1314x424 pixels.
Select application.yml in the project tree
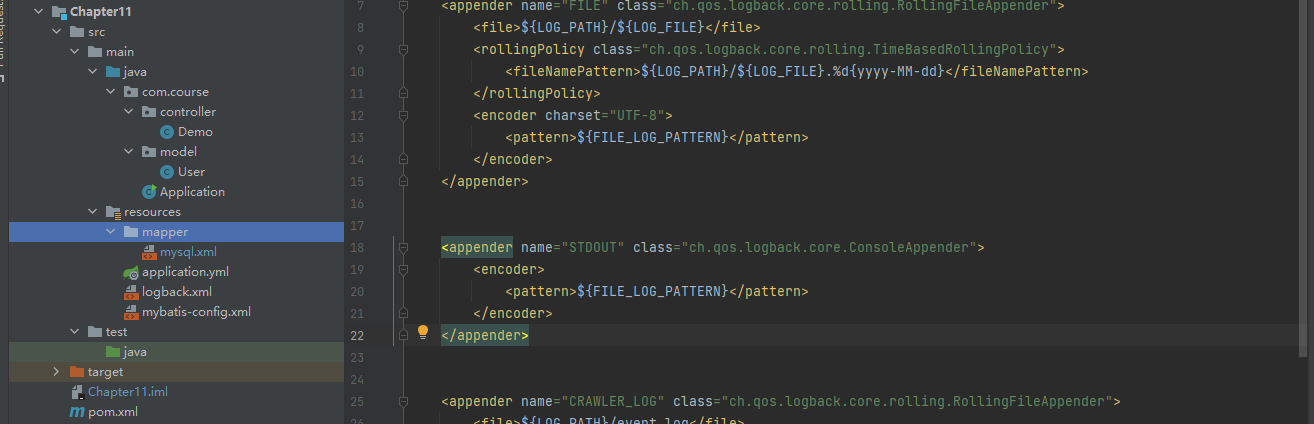click(x=185, y=272)
